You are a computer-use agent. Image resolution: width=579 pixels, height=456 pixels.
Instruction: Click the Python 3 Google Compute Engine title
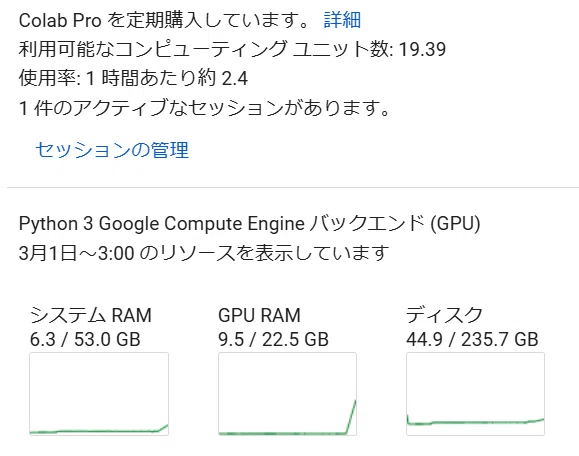(250, 224)
